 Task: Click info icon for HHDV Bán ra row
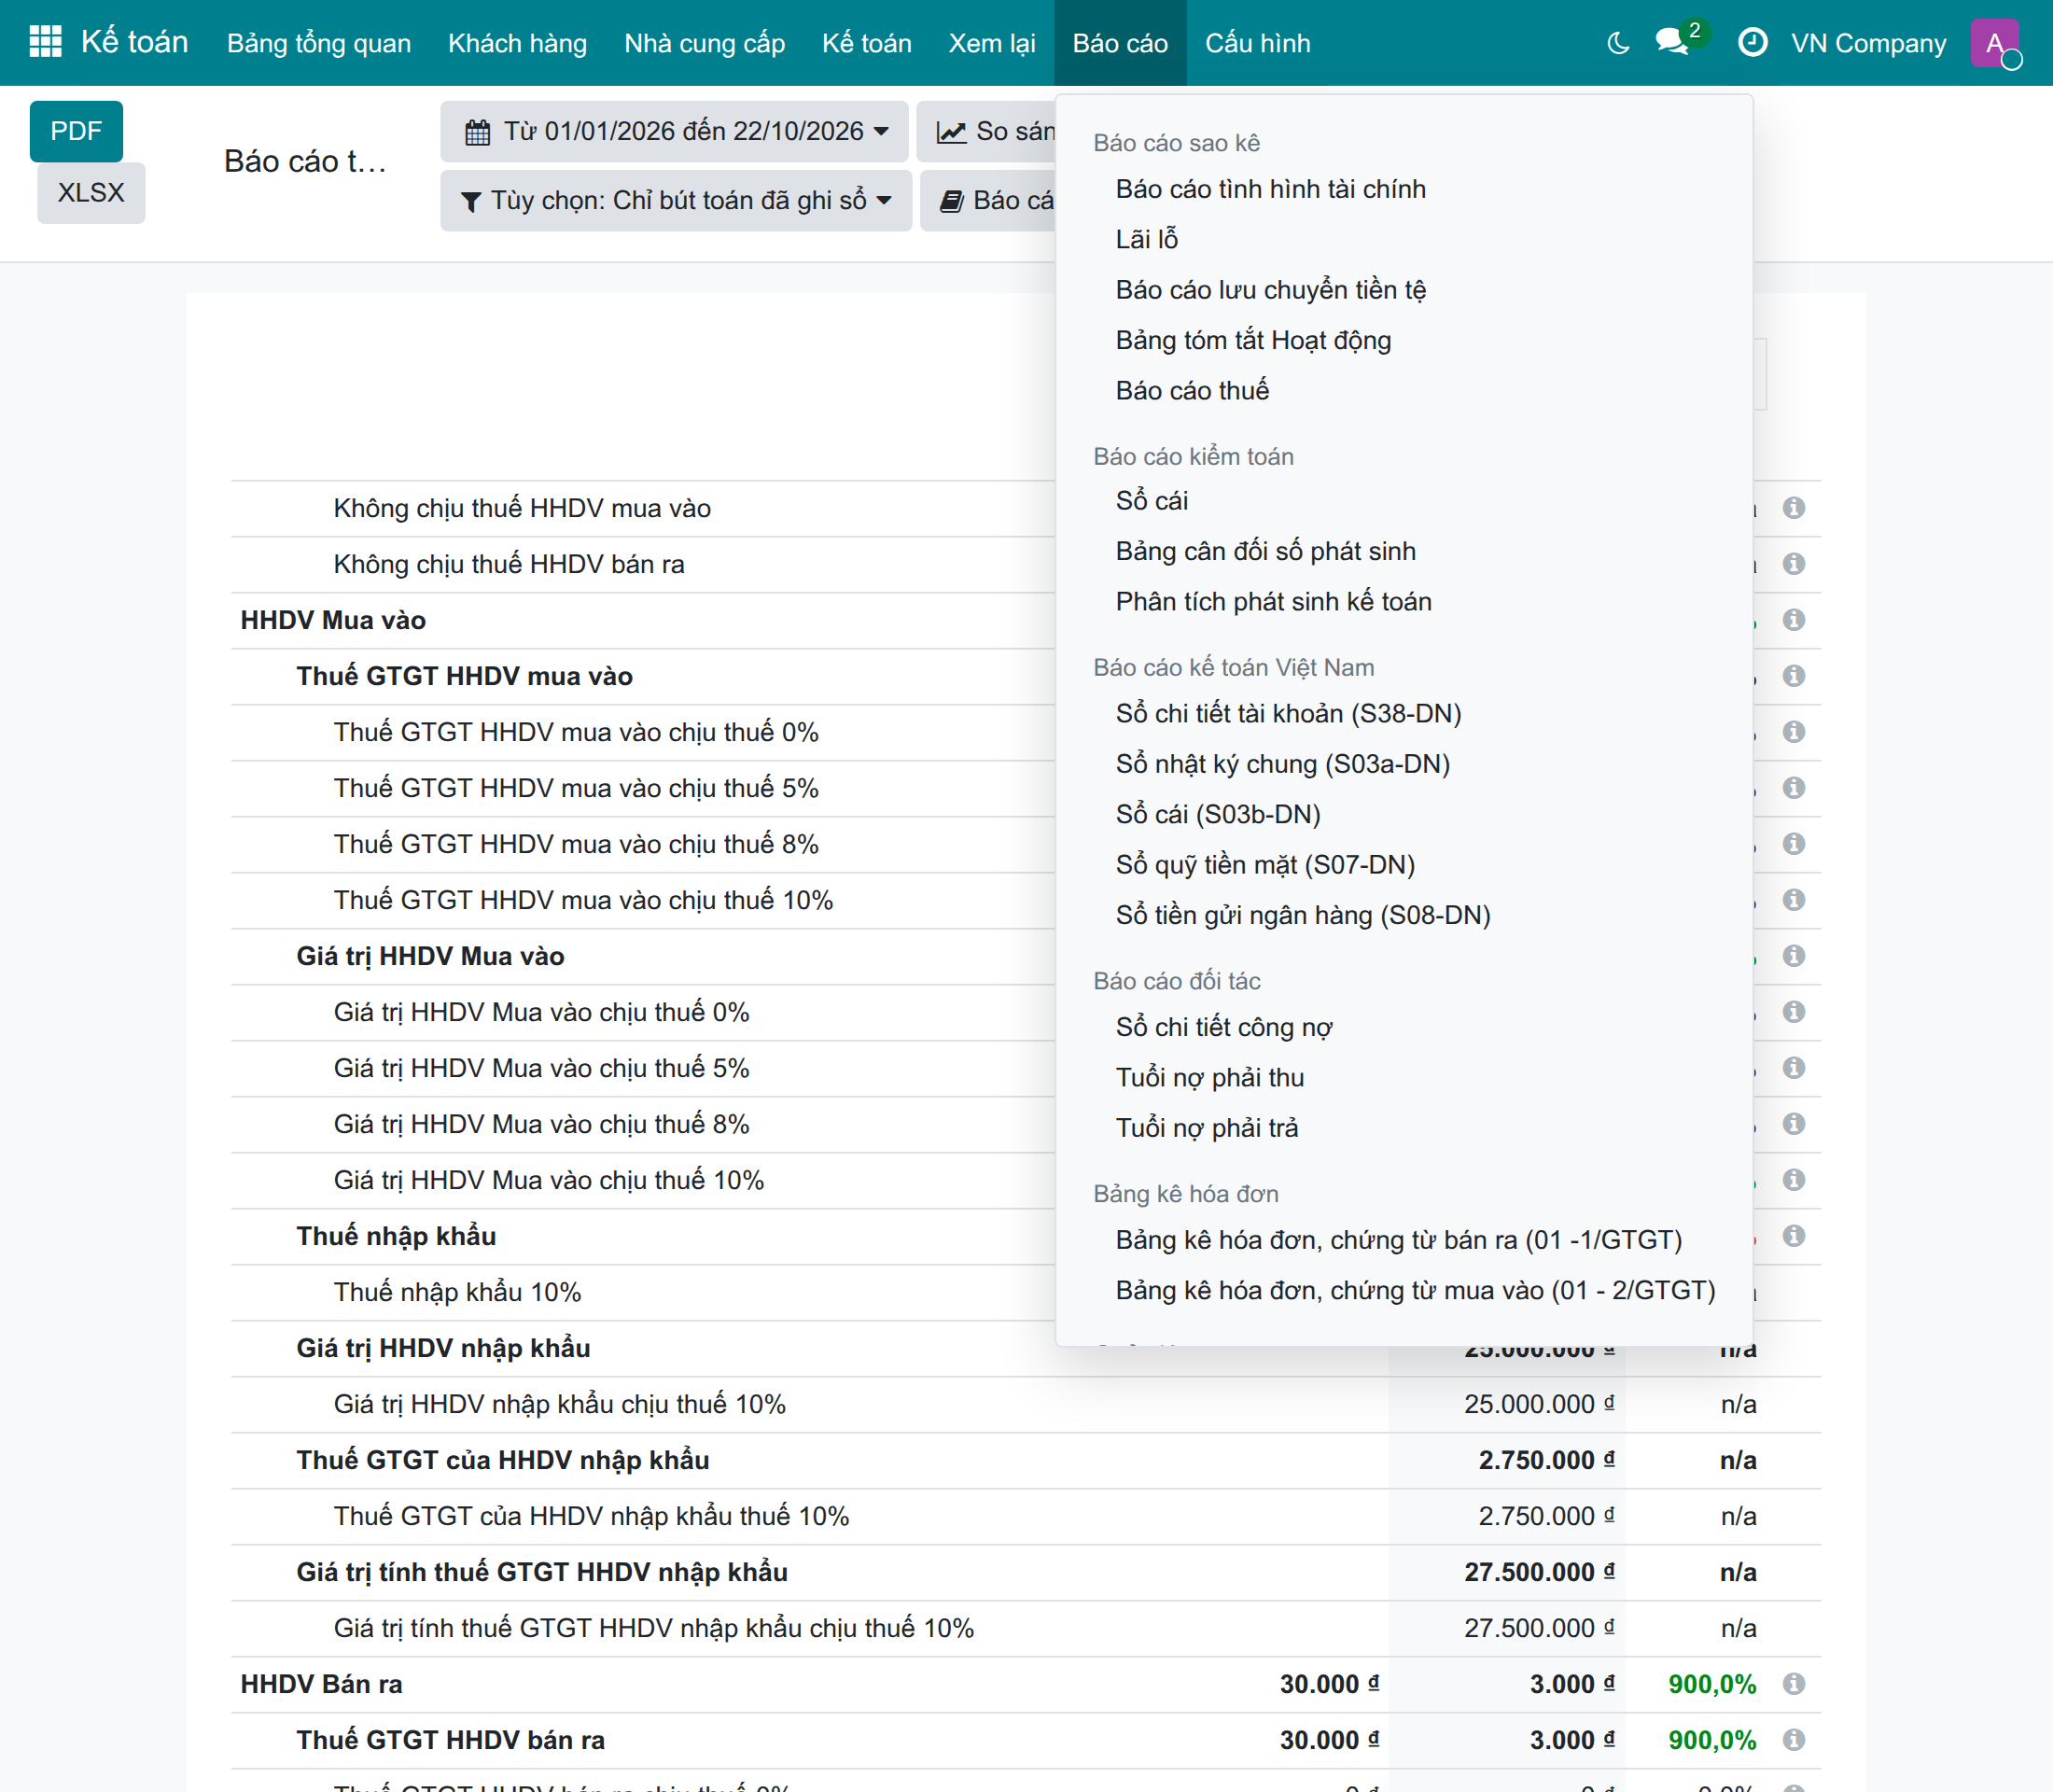coord(1794,1684)
